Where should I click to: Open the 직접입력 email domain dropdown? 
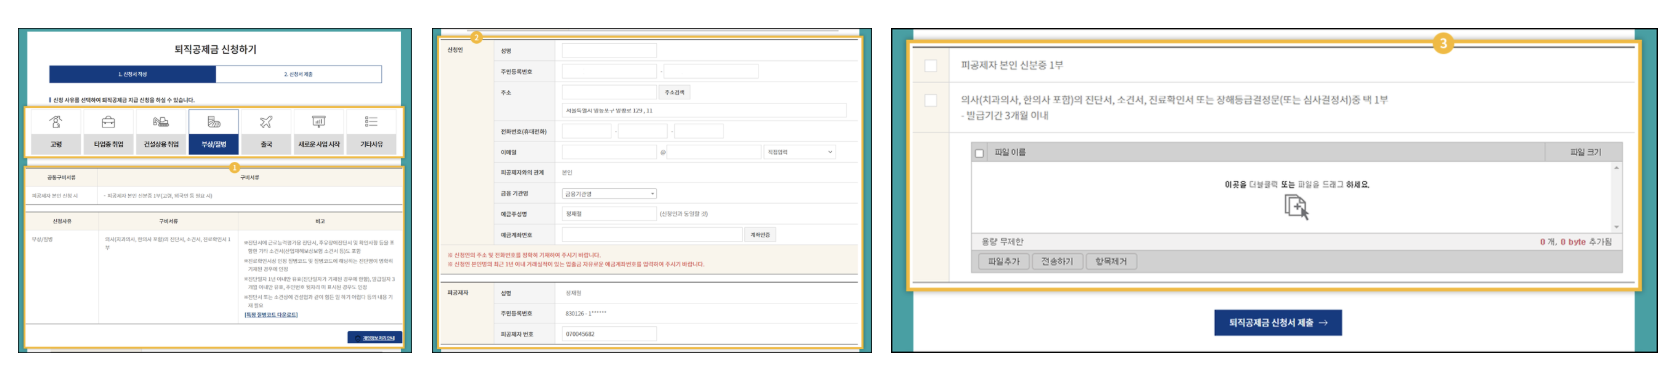click(x=800, y=152)
